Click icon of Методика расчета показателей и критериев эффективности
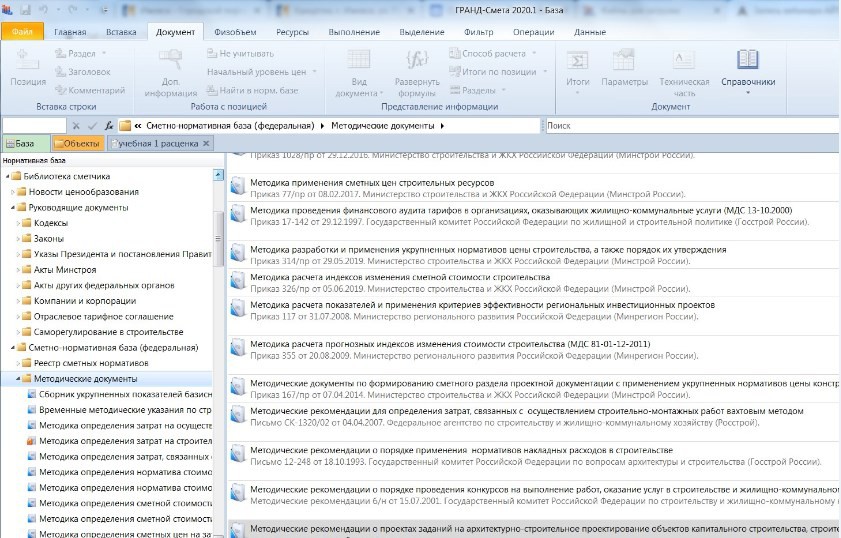Viewport: 841px width, 538px height. tap(238, 309)
